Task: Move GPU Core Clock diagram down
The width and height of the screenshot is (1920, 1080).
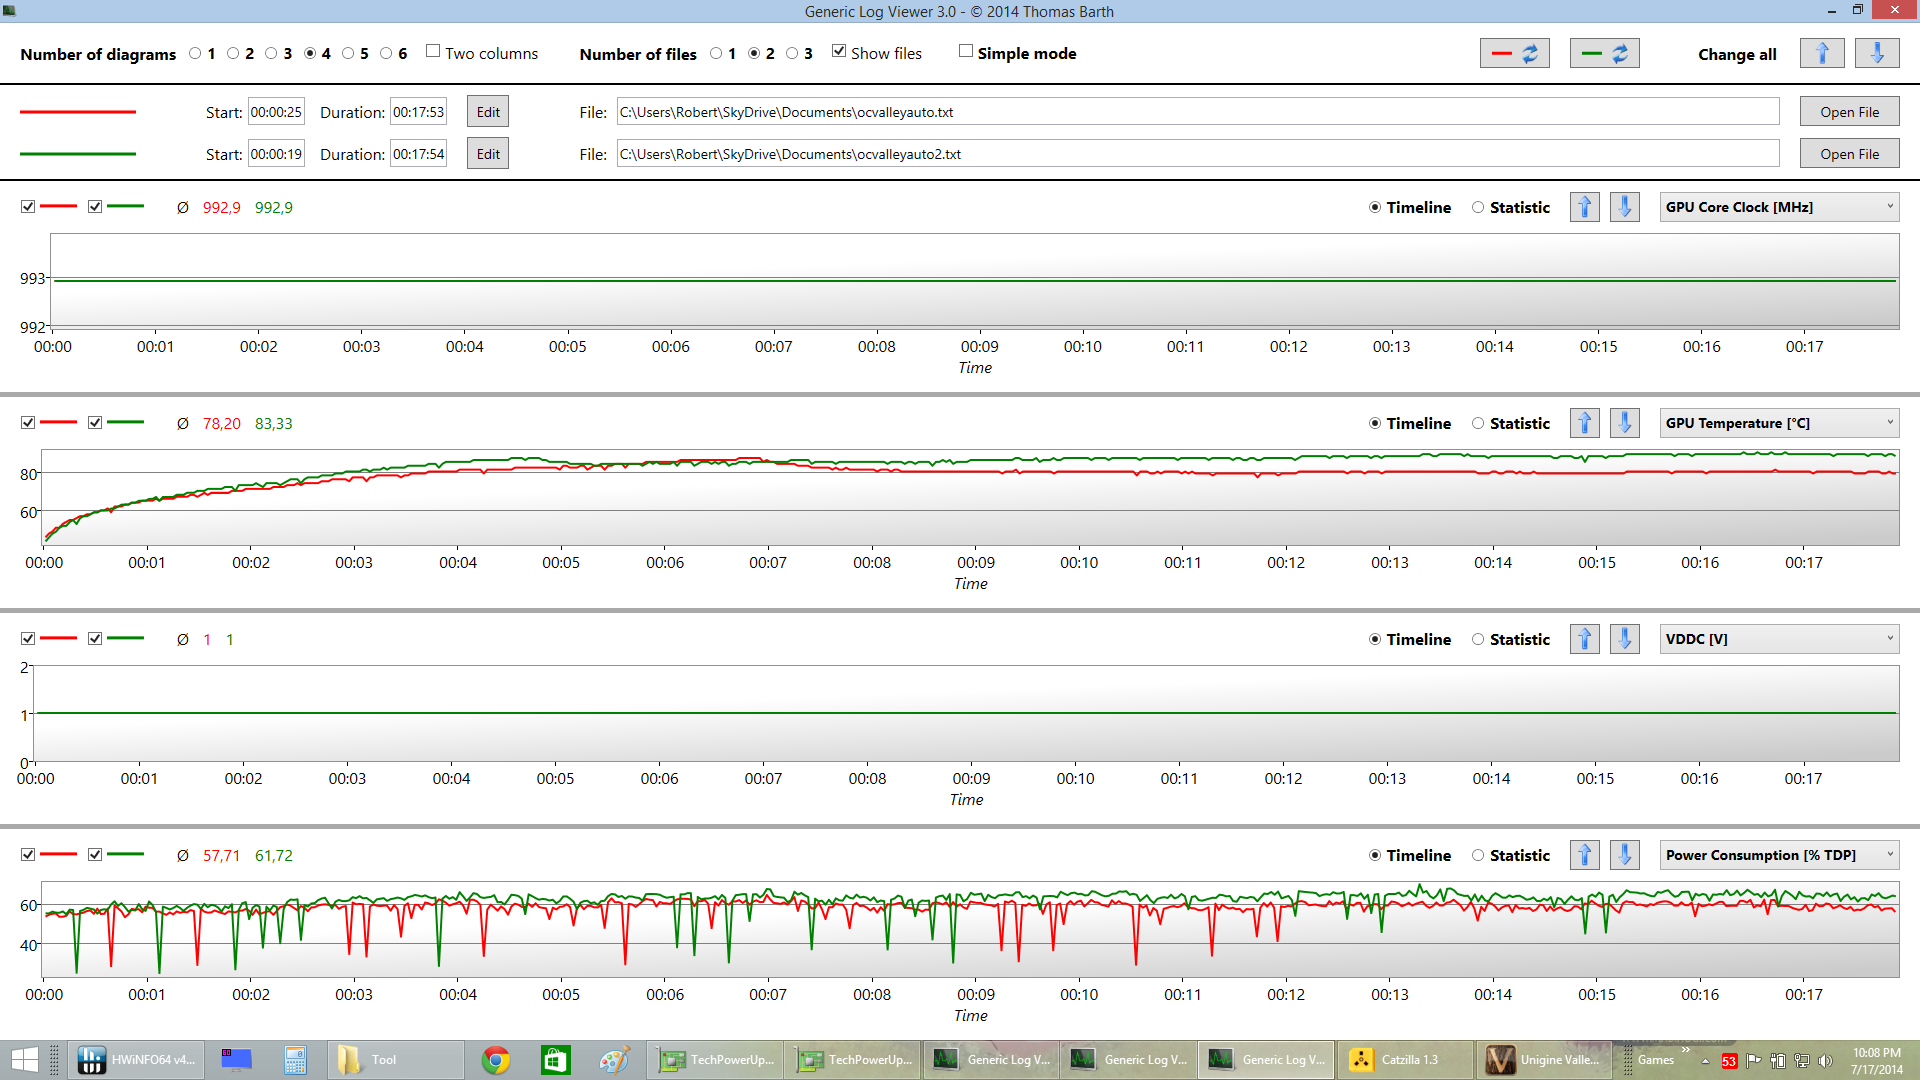Action: 1625,207
